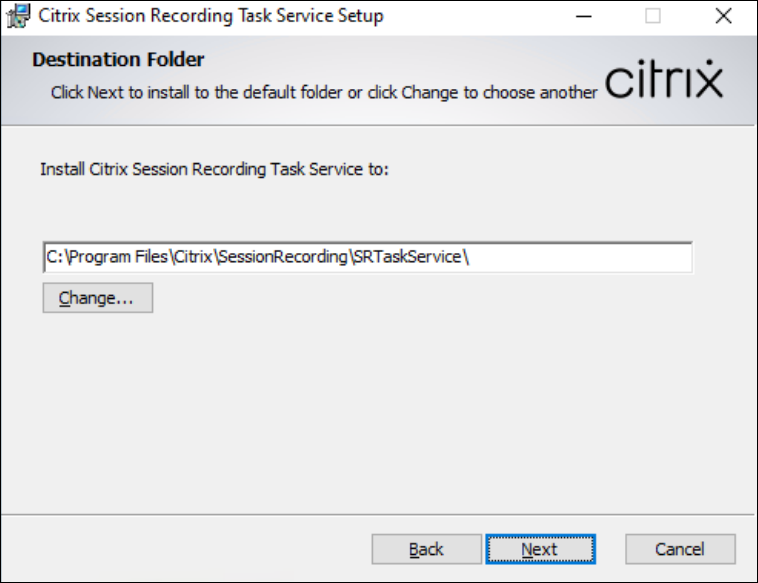
Task: Click the 'Click Next to install' instruction text
Action: (x=324, y=92)
